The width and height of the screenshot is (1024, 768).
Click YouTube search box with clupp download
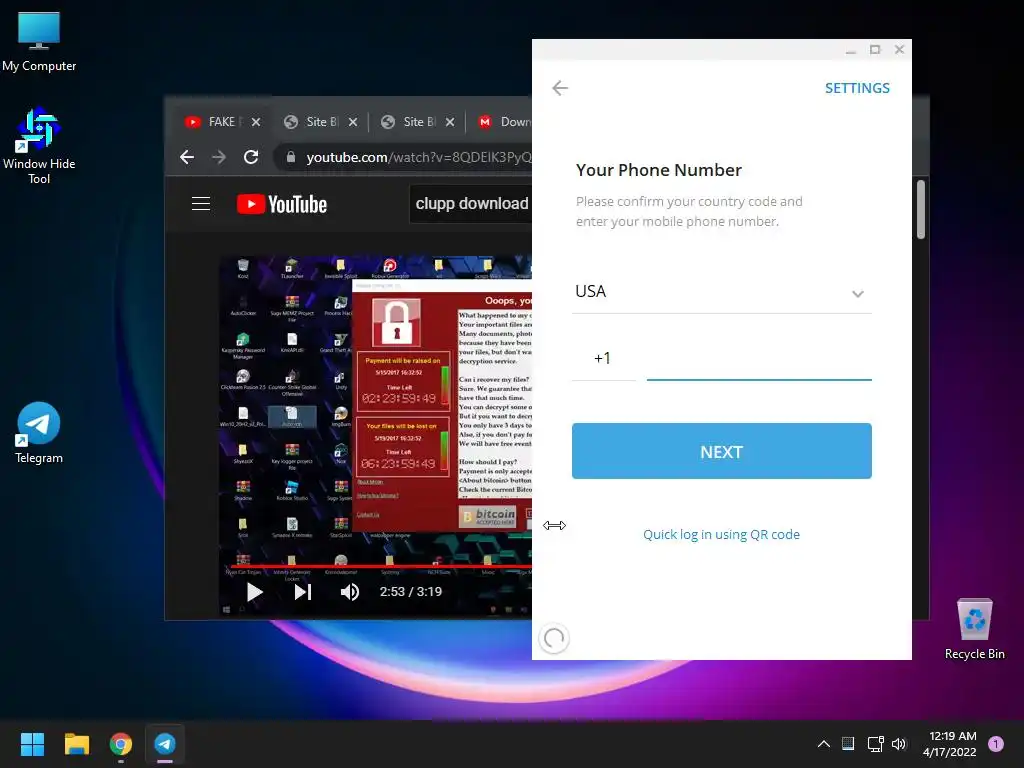pos(471,204)
